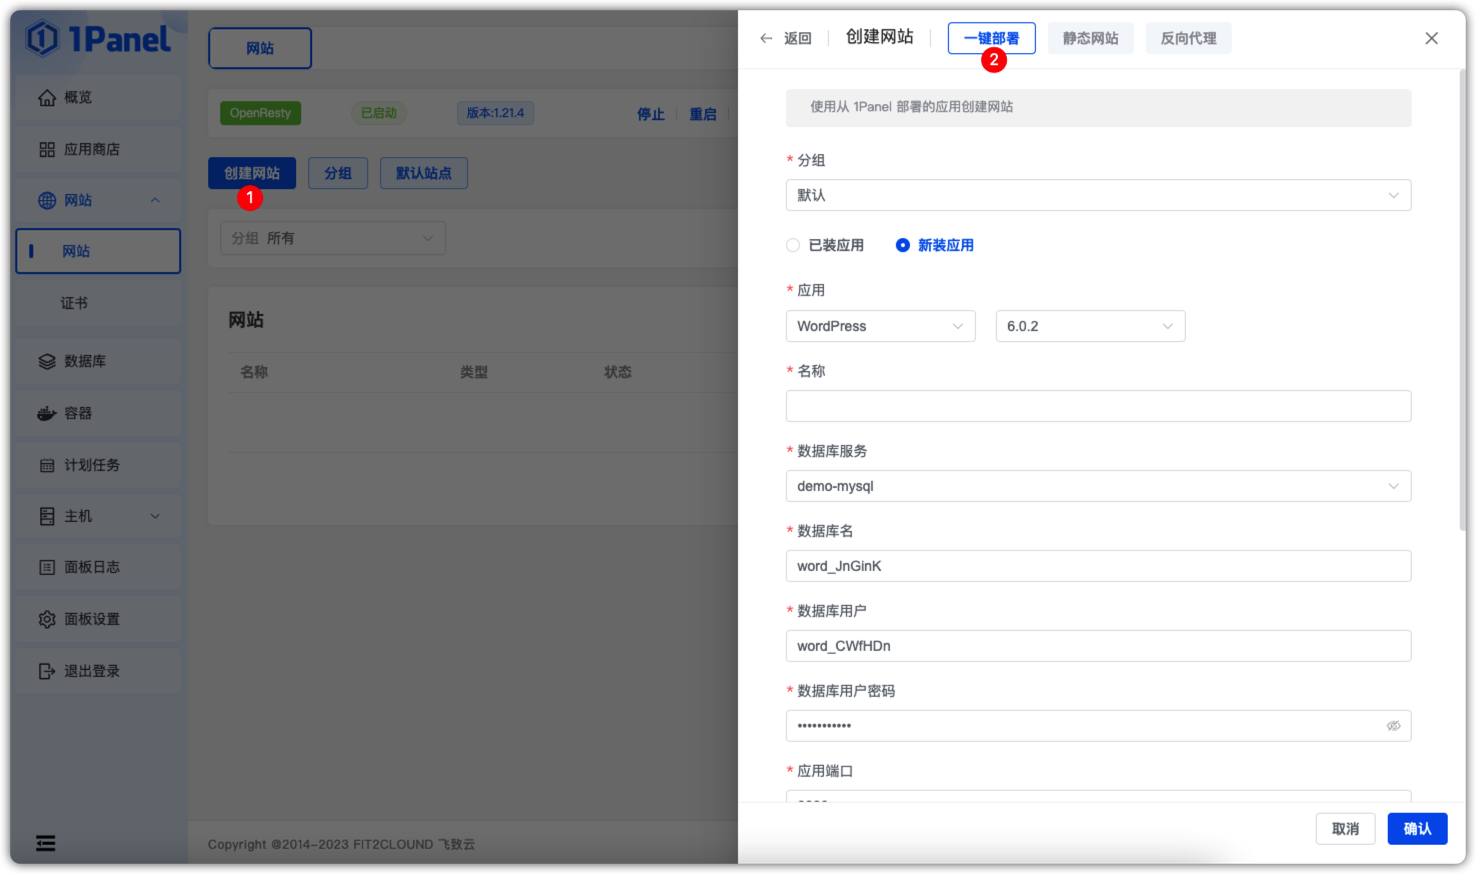This screenshot has width=1476, height=874.
Task: Open the 容器 (Container) section
Action: tap(78, 413)
